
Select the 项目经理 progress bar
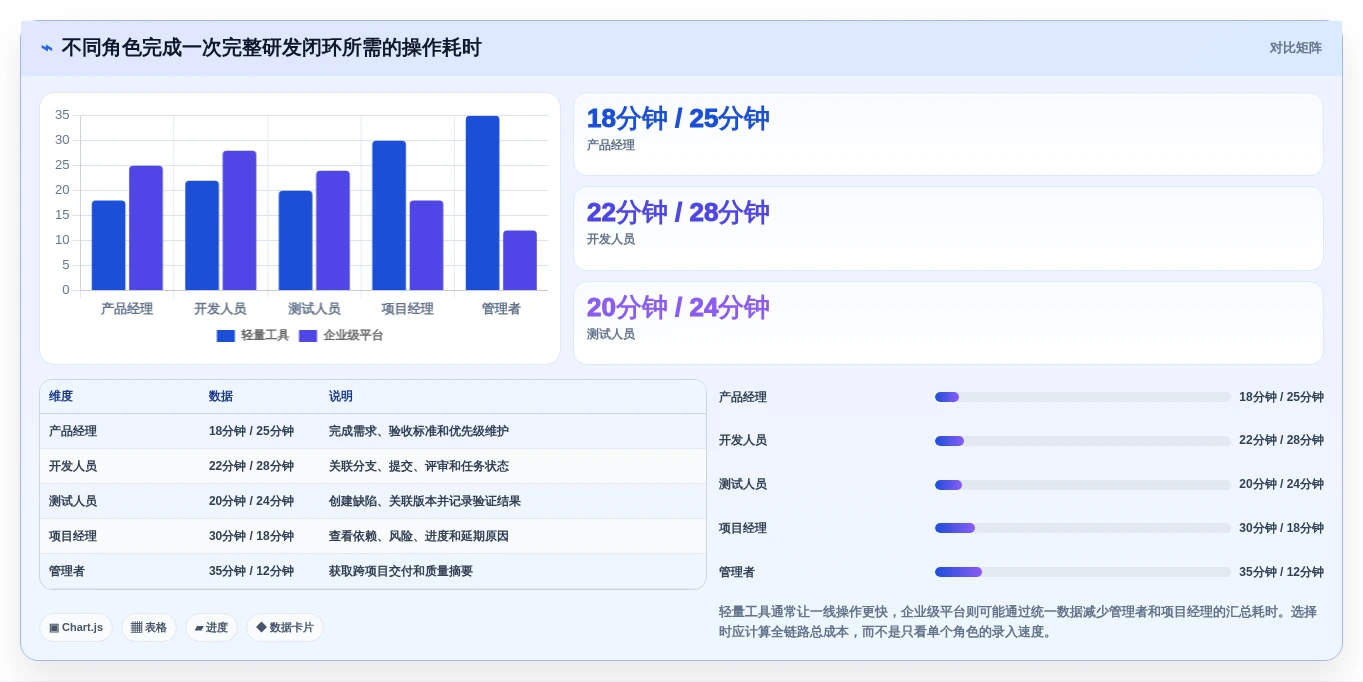[x=1083, y=528]
